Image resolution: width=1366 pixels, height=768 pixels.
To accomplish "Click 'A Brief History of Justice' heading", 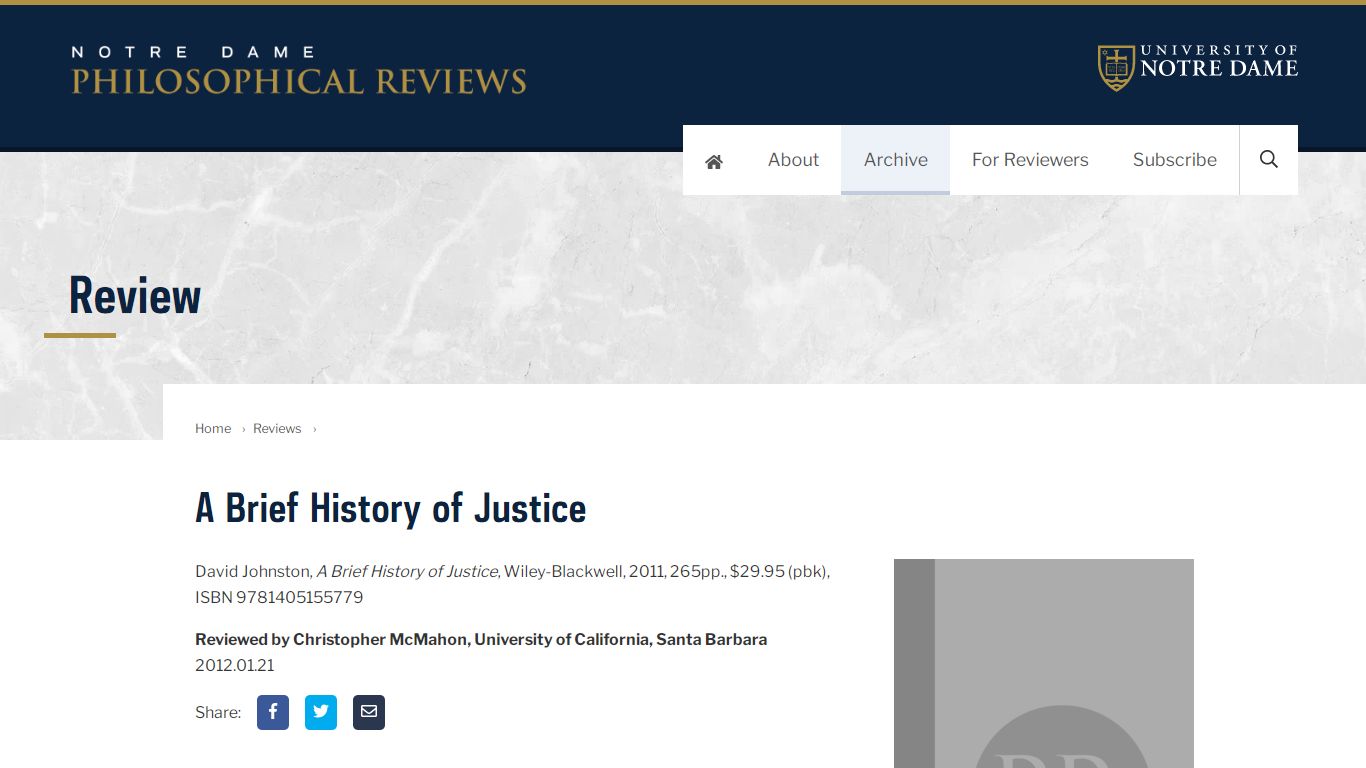I will coord(391,508).
